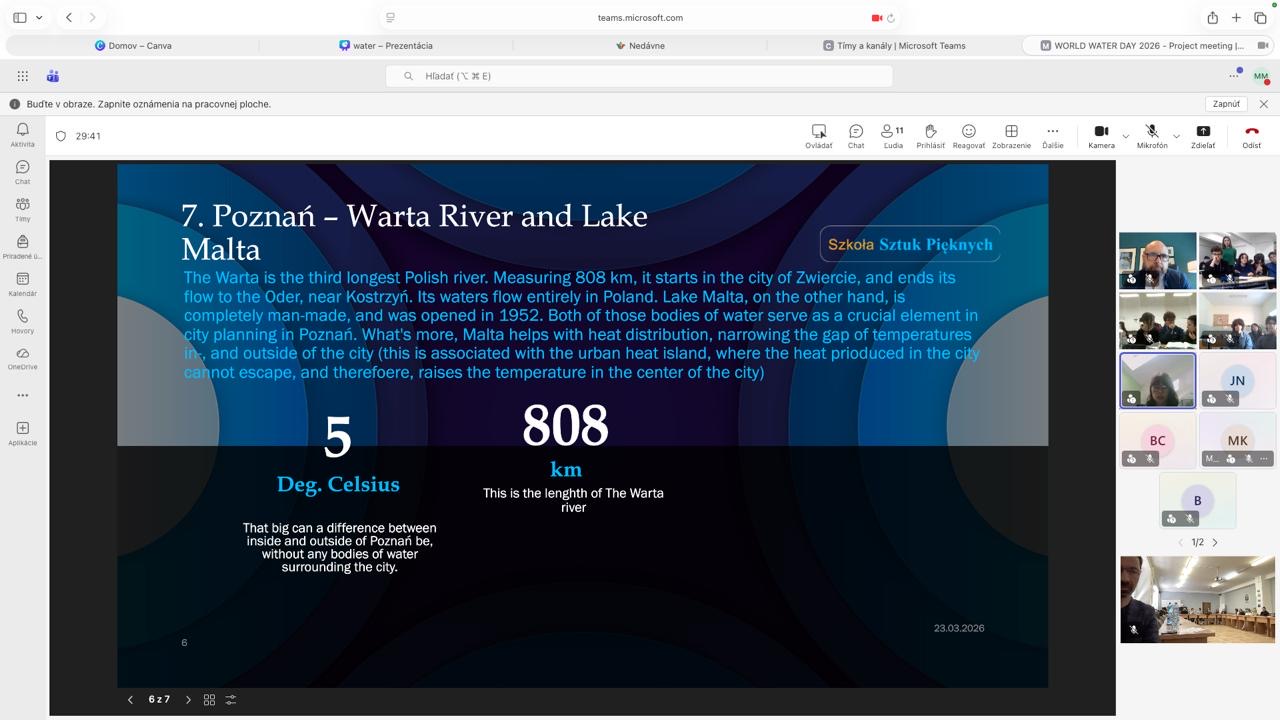Image resolution: width=1280 pixels, height=720 pixels.
Task: Show the Ľudia participants list
Action: coord(892,136)
